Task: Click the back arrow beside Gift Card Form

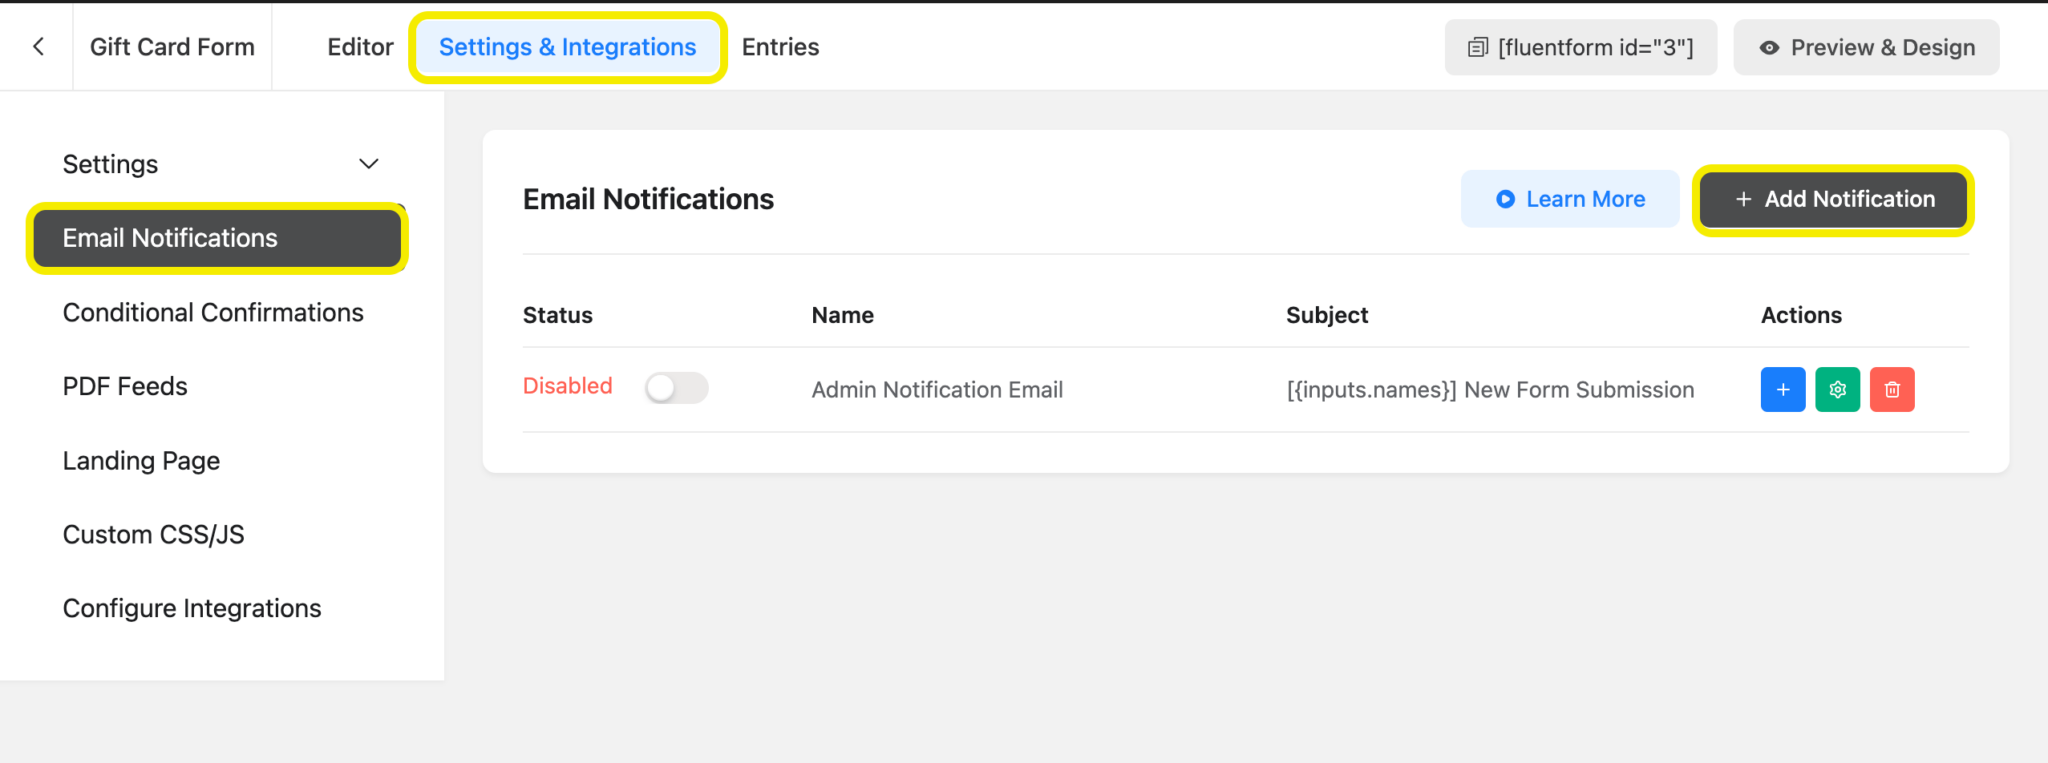Action: [x=37, y=46]
